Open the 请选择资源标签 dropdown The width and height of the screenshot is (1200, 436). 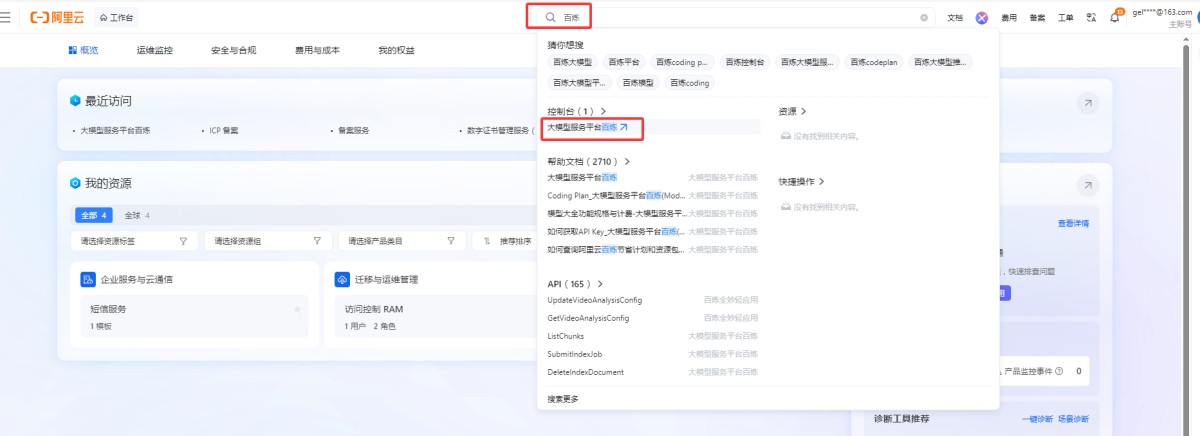point(133,241)
